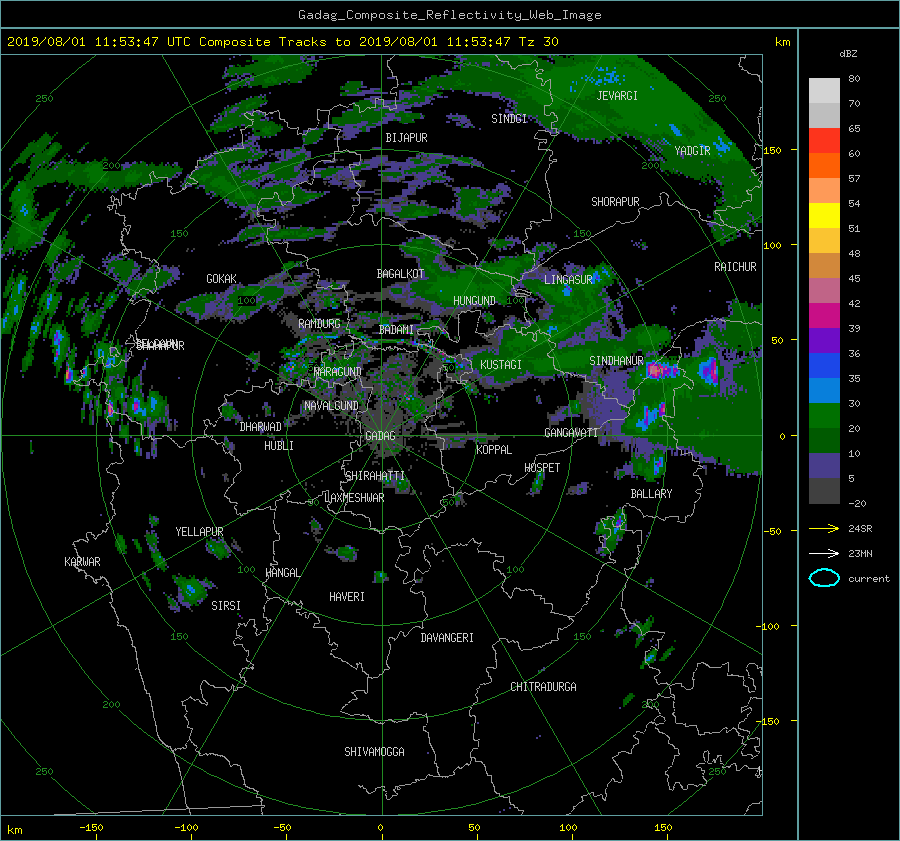This screenshot has height=841, width=900.
Task: Click the HUNGUND city label
Action: (x=474, y=301)
